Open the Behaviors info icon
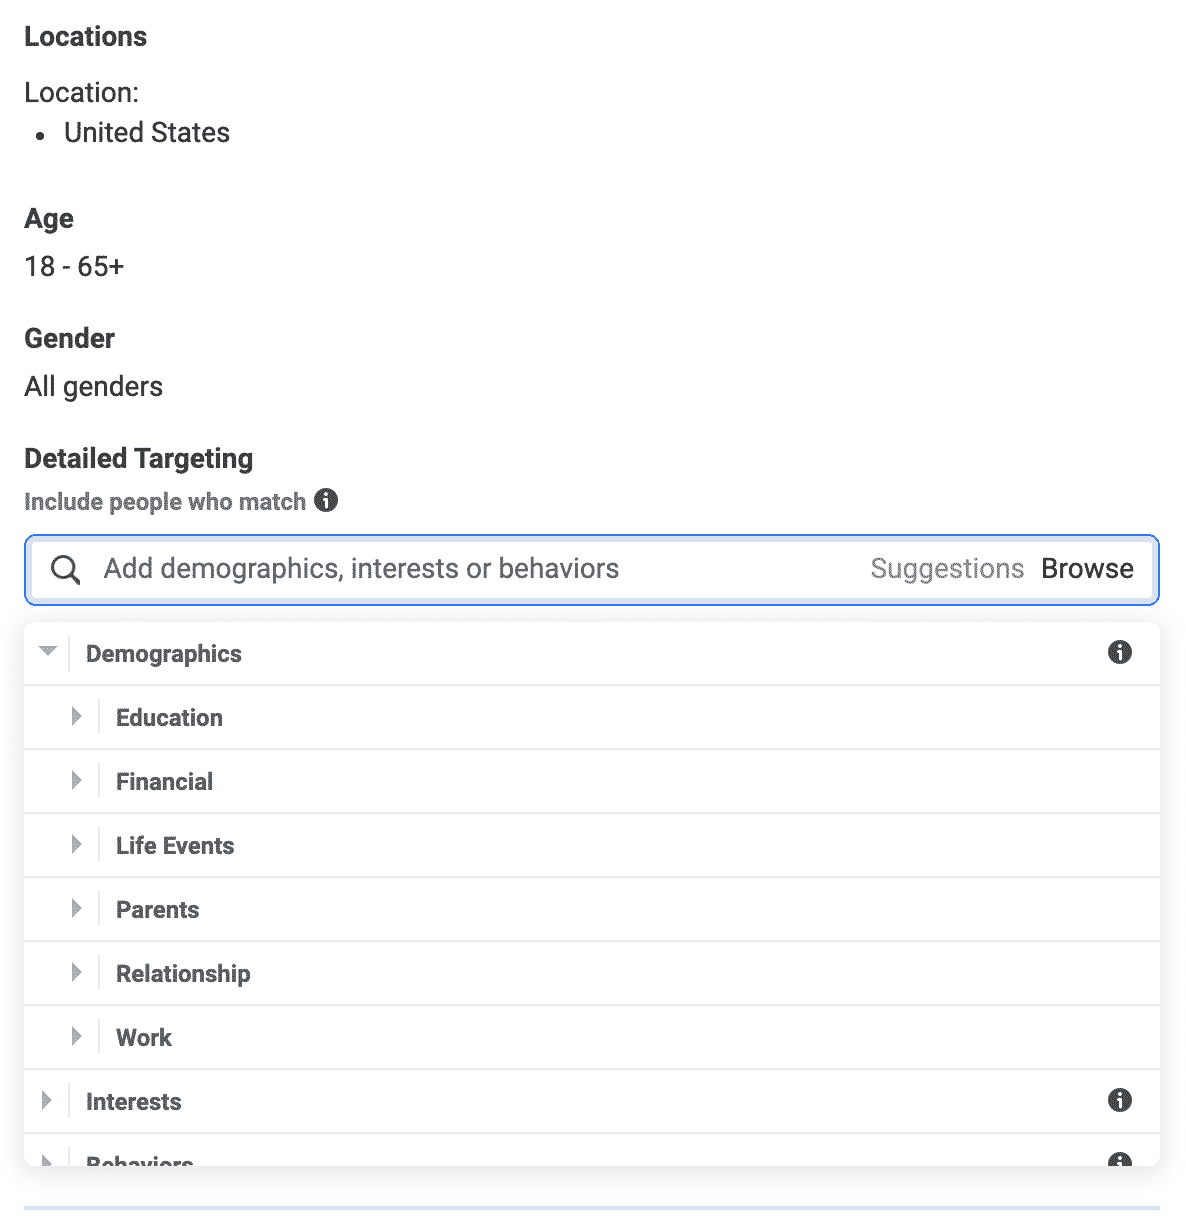 click(1120, 1160)
